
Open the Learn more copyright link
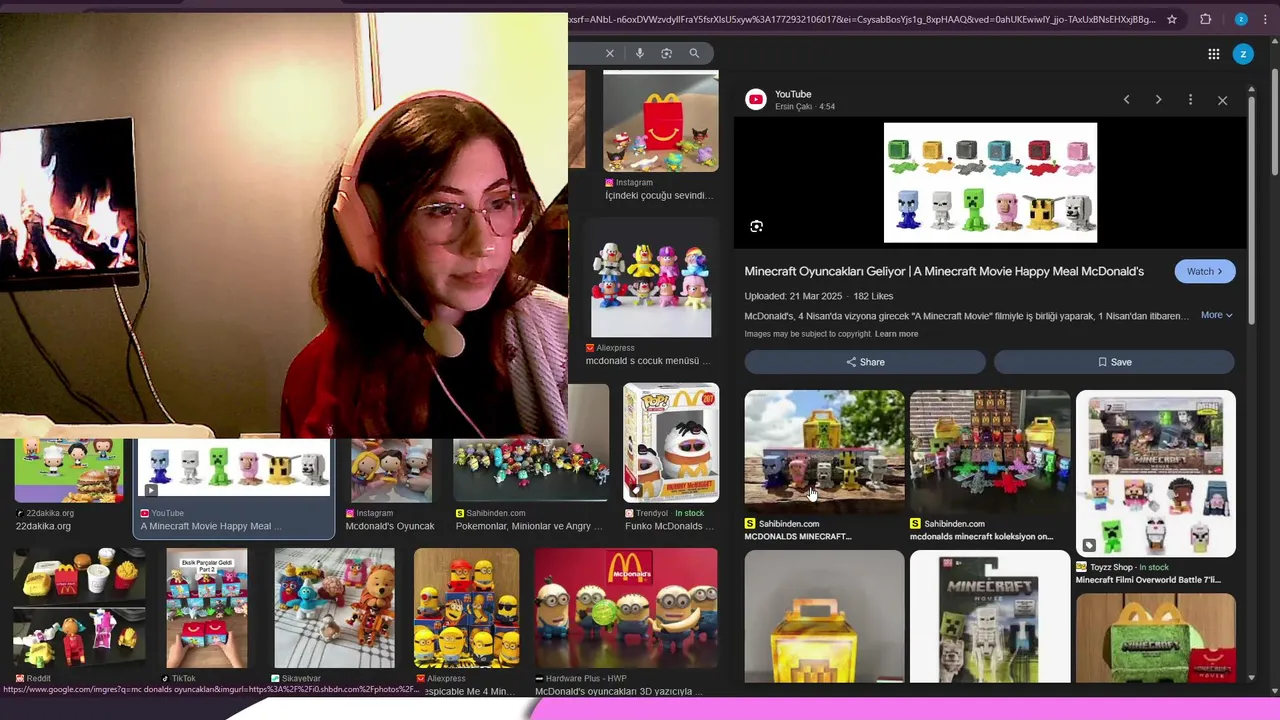(x=896, y=334)
